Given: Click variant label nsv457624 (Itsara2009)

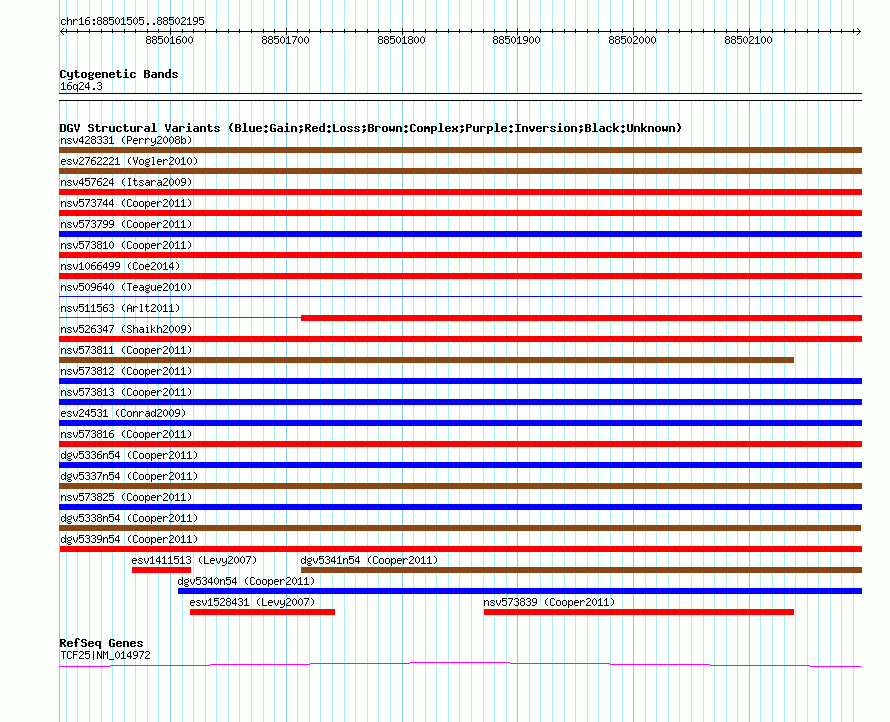Looking at the screenshot, I should point(126,182).
